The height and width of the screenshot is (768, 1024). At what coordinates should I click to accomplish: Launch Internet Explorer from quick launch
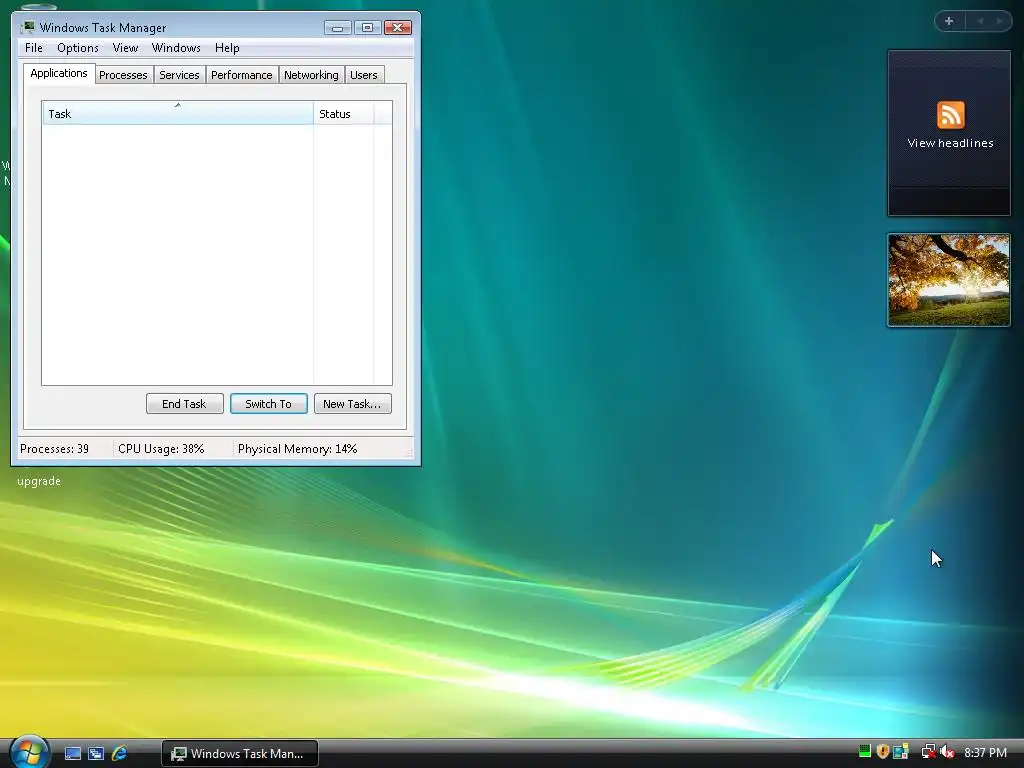click(120, 754)
